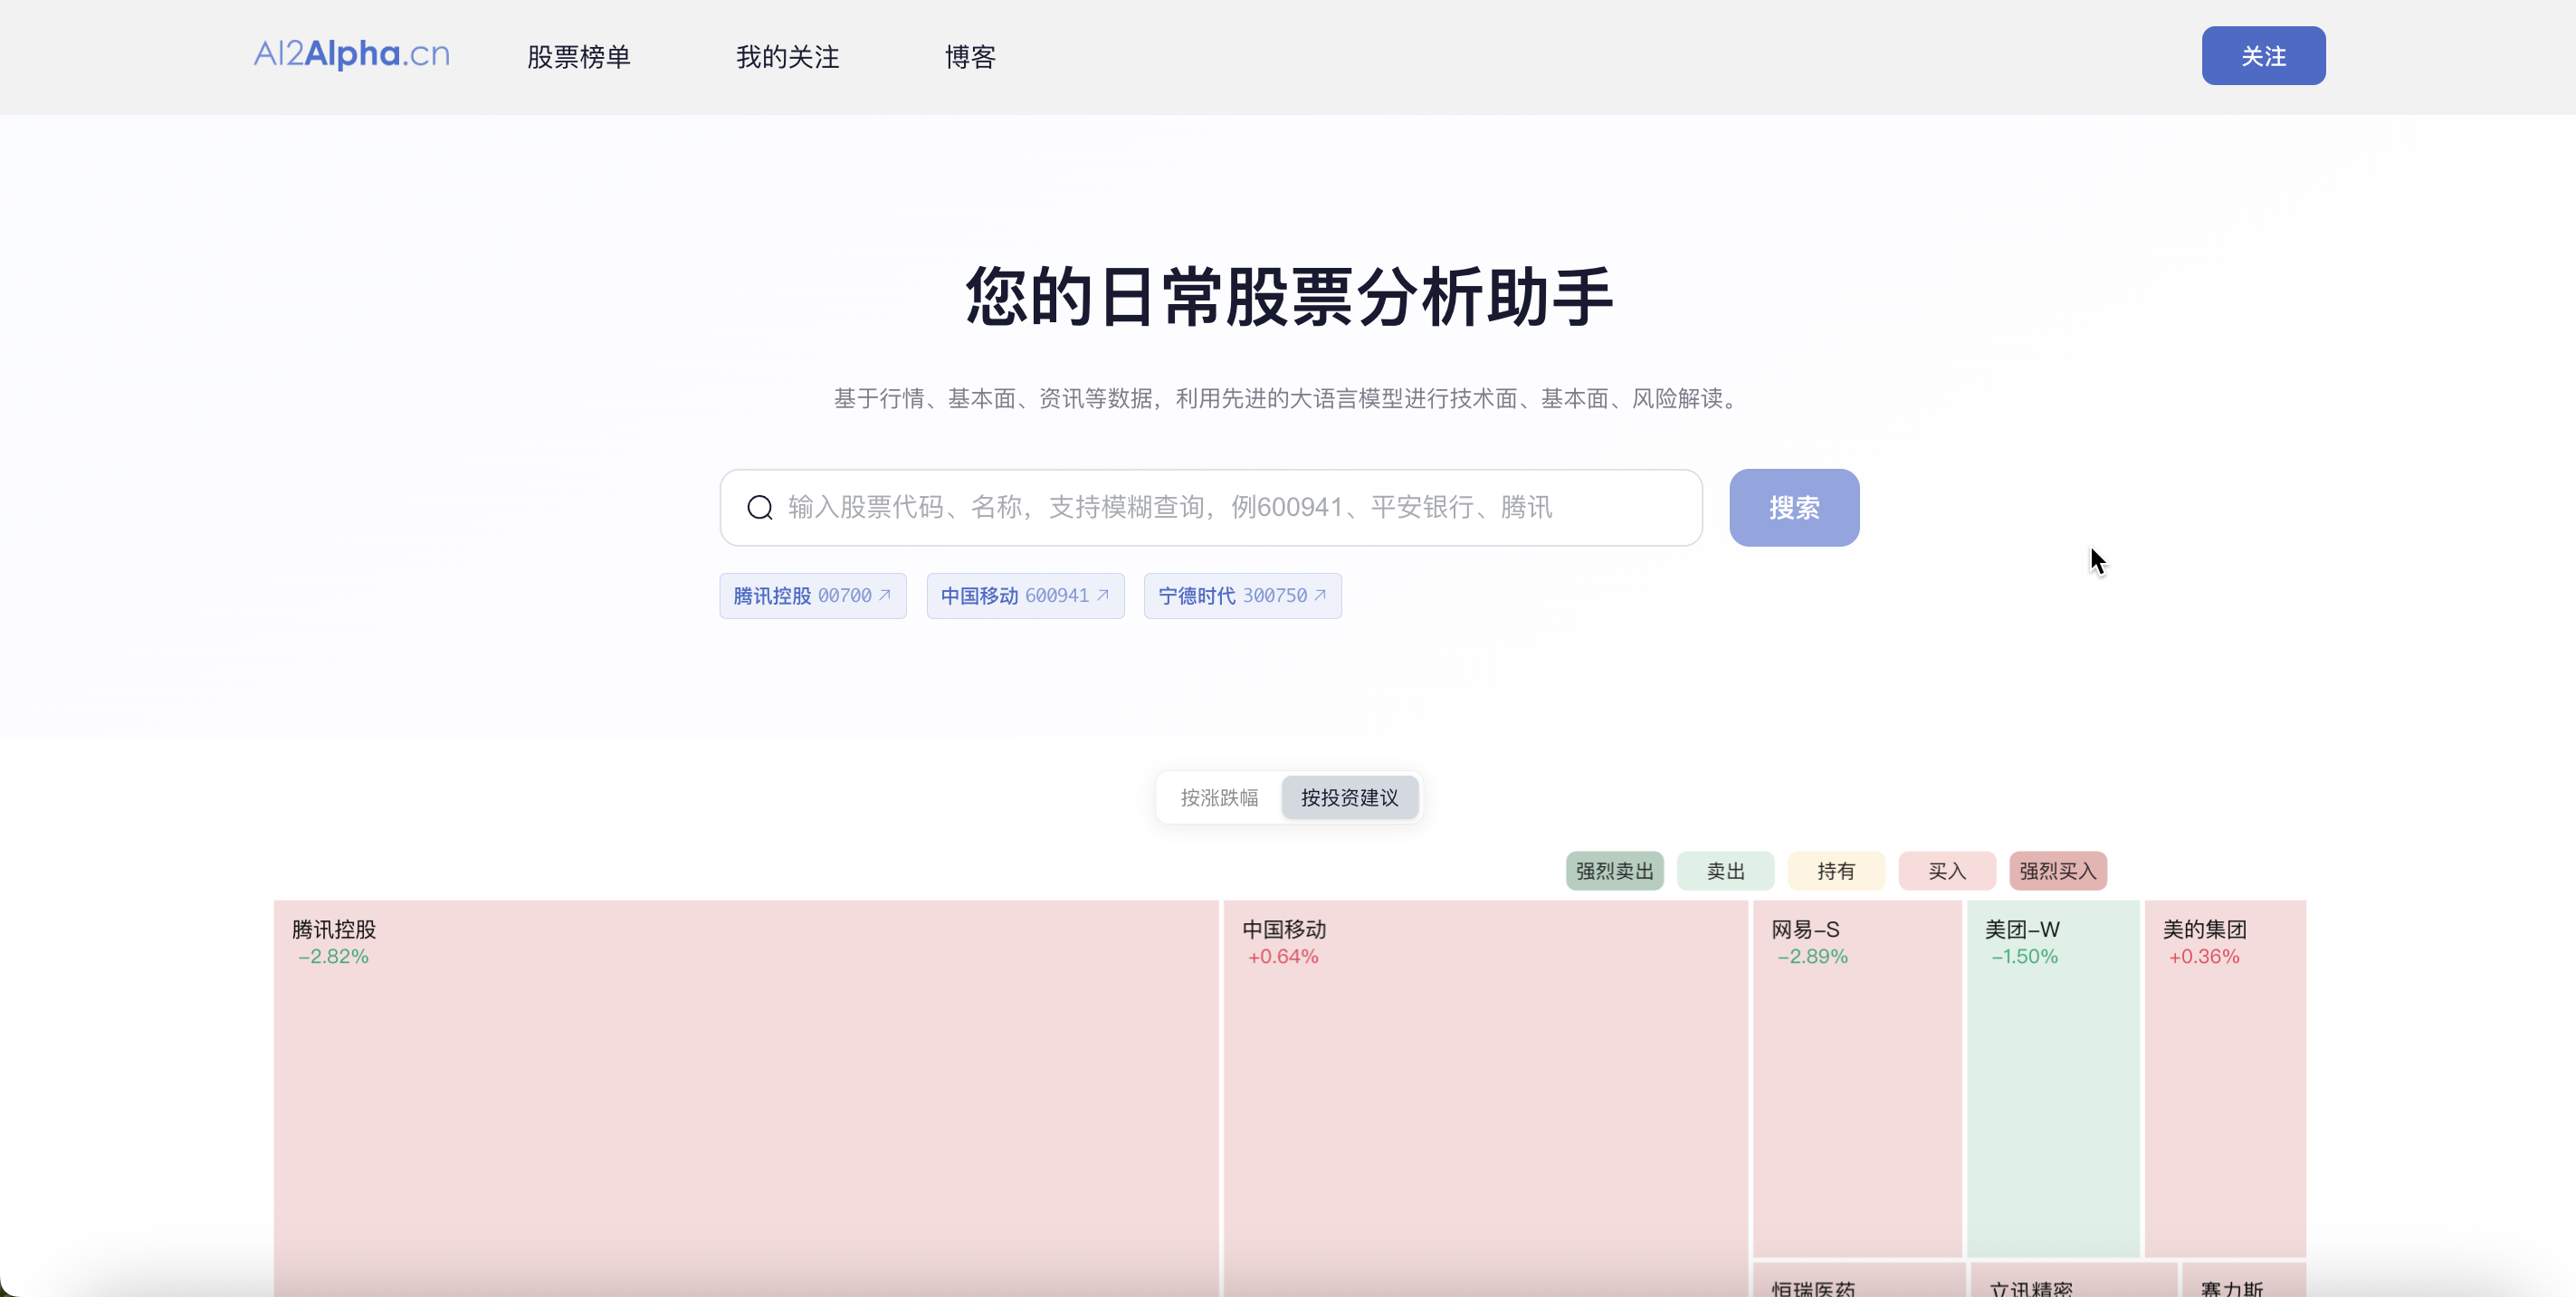The image size is (2576, 1297).
Task: Click the arrow icon beside 宁德时代 300750
Action: (x=1320, y=595)
